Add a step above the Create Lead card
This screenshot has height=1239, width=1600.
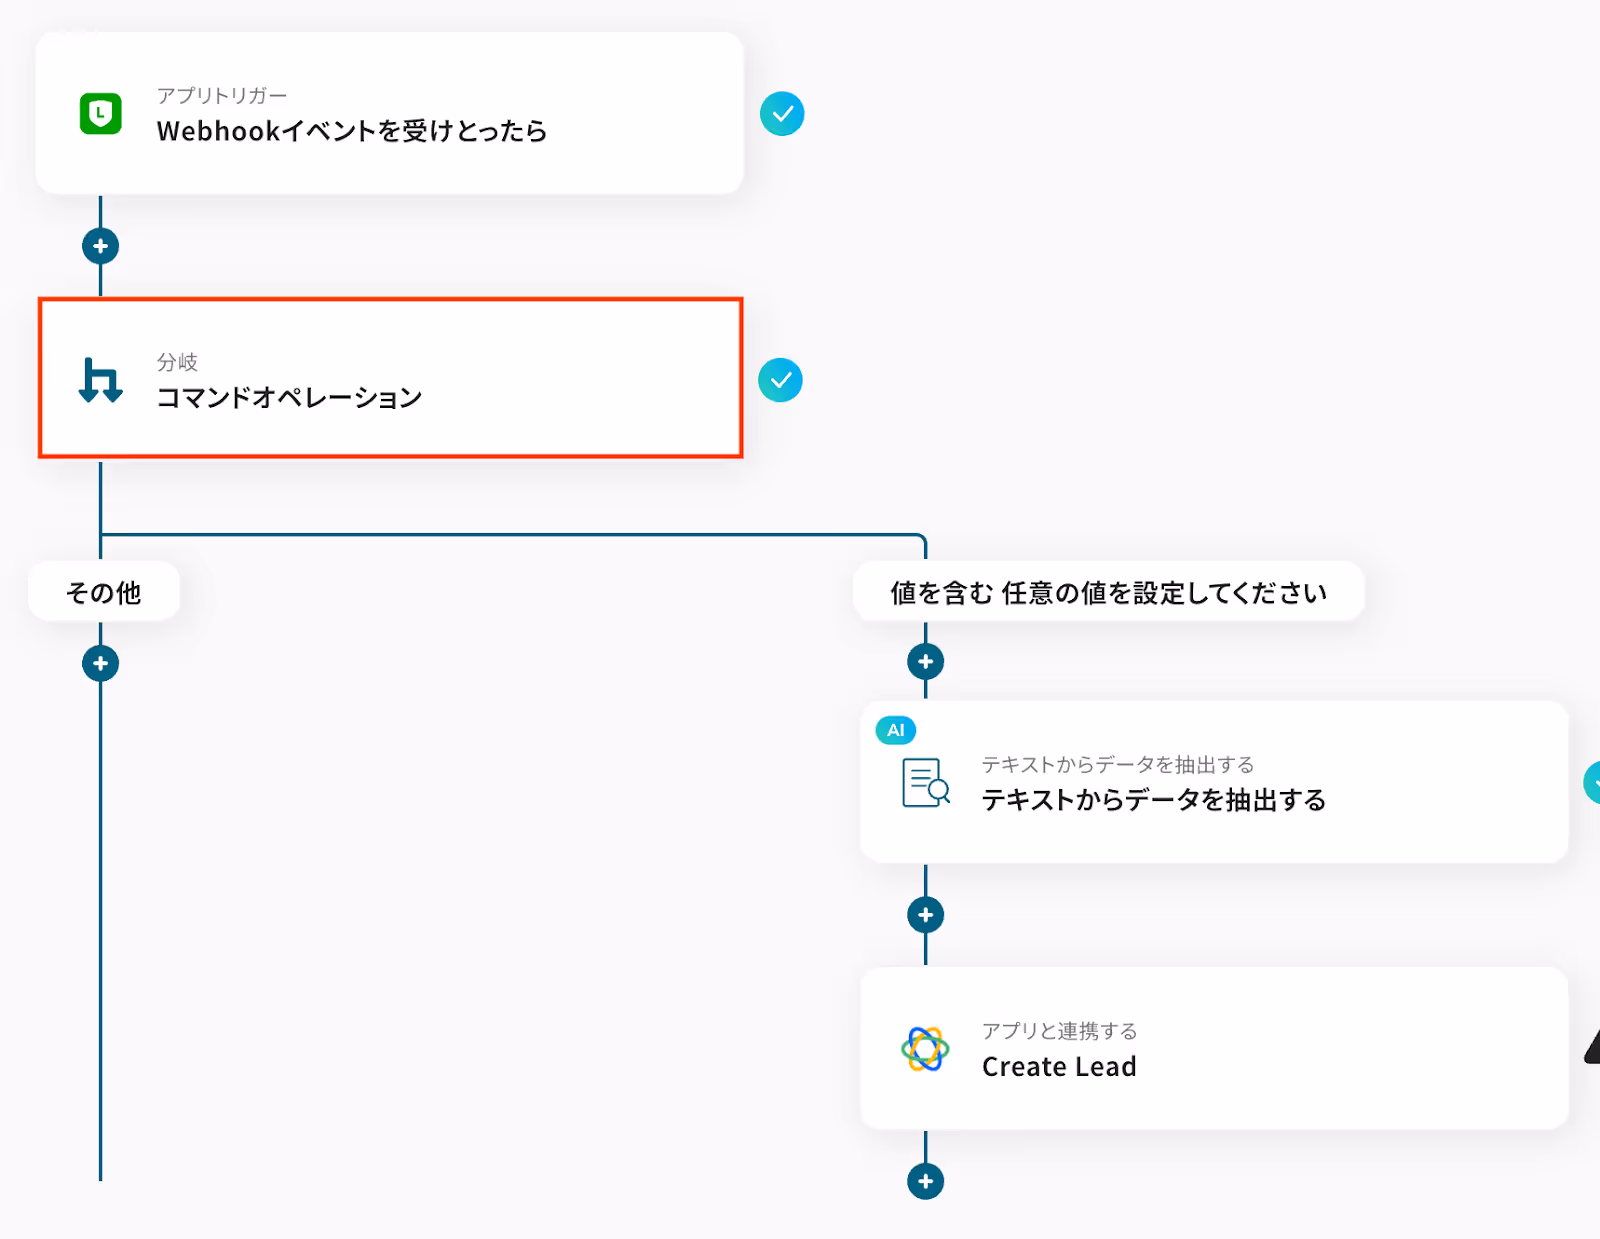coord(926,915)
